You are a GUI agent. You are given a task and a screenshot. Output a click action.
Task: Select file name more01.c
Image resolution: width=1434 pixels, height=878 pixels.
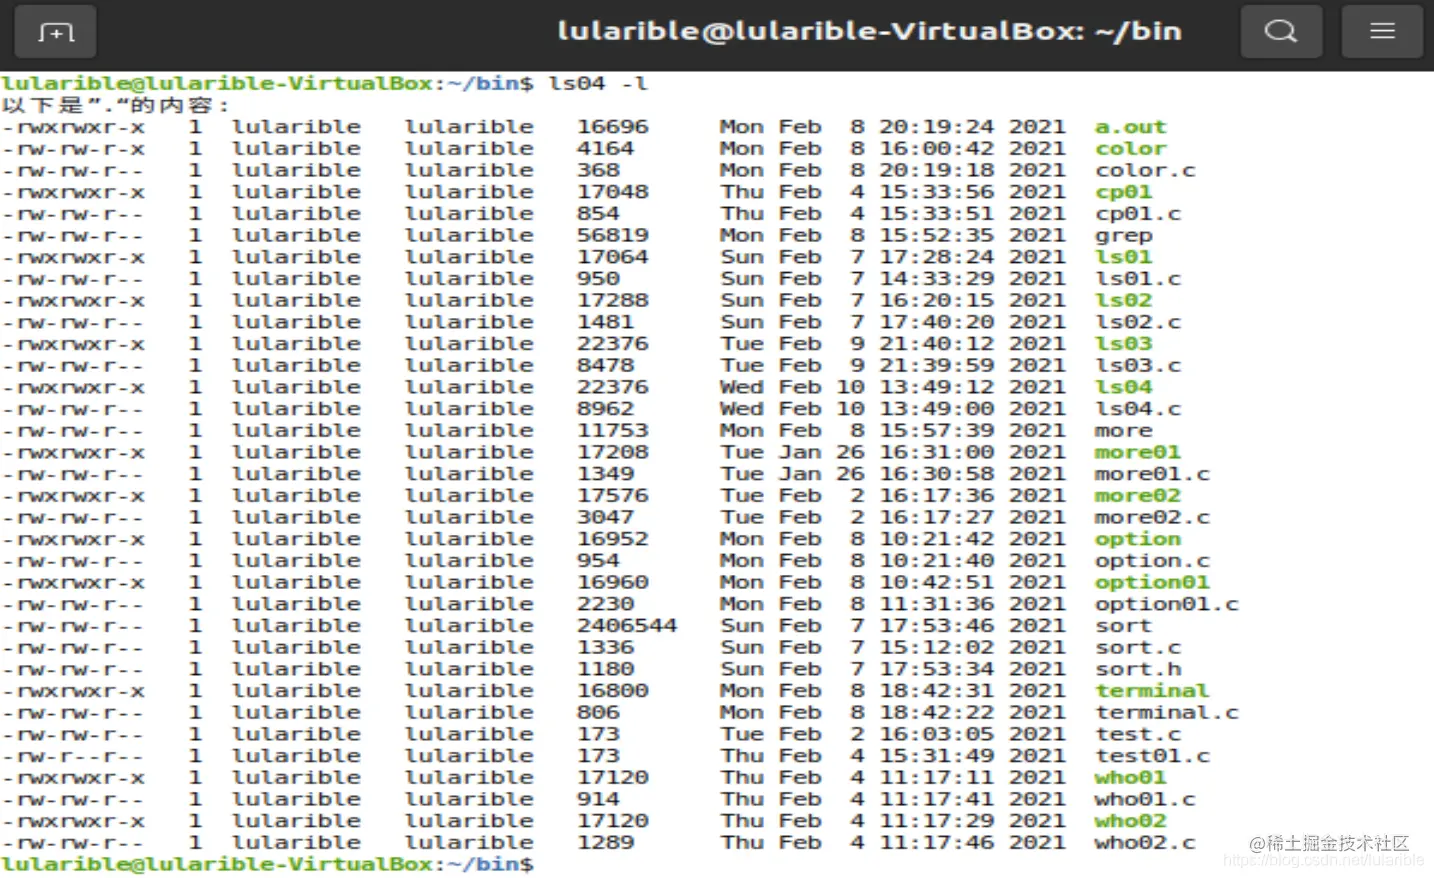pyautogui.click(x=1152, y=474)
